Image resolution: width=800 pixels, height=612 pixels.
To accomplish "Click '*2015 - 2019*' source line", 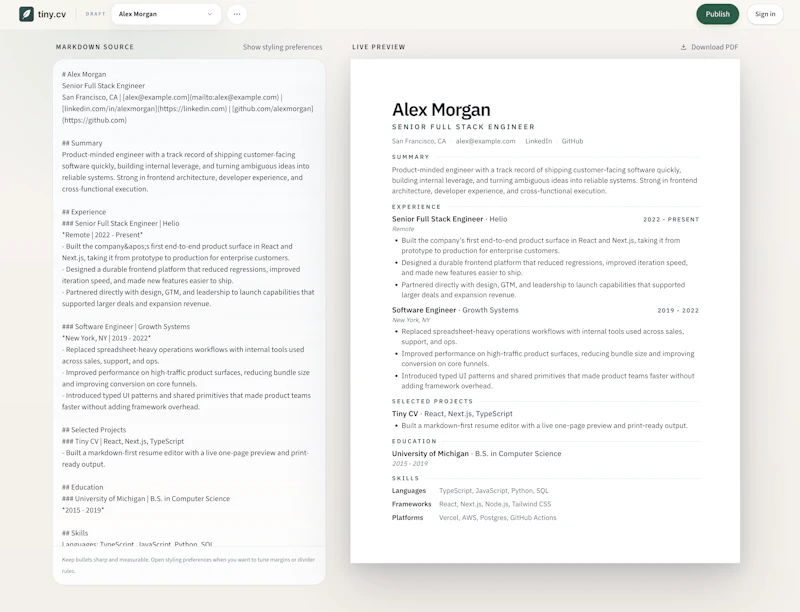I will (x=83, y=511).
